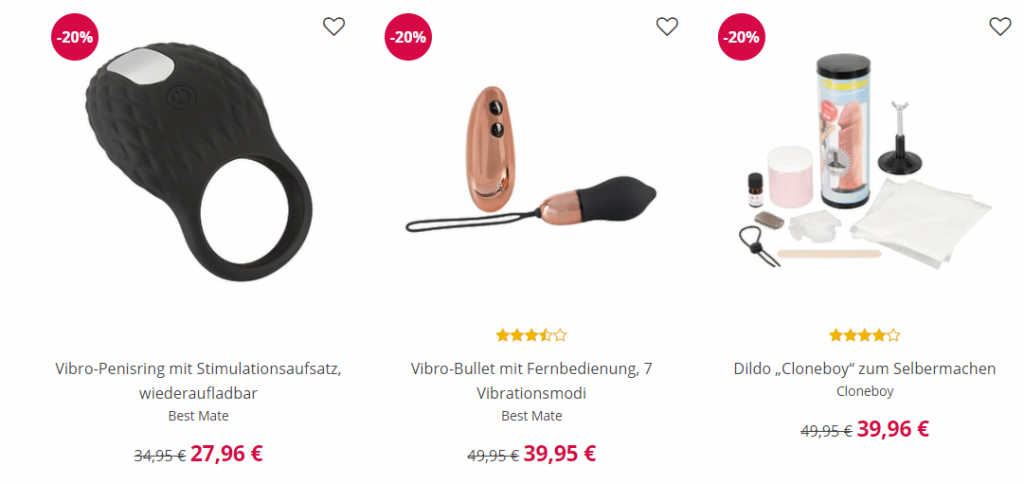The width and height of the screenshot is (1024, 484).
Task: Select the Best Mate brand under the Vibro-Penisring
Action: (x=199, y=415)
